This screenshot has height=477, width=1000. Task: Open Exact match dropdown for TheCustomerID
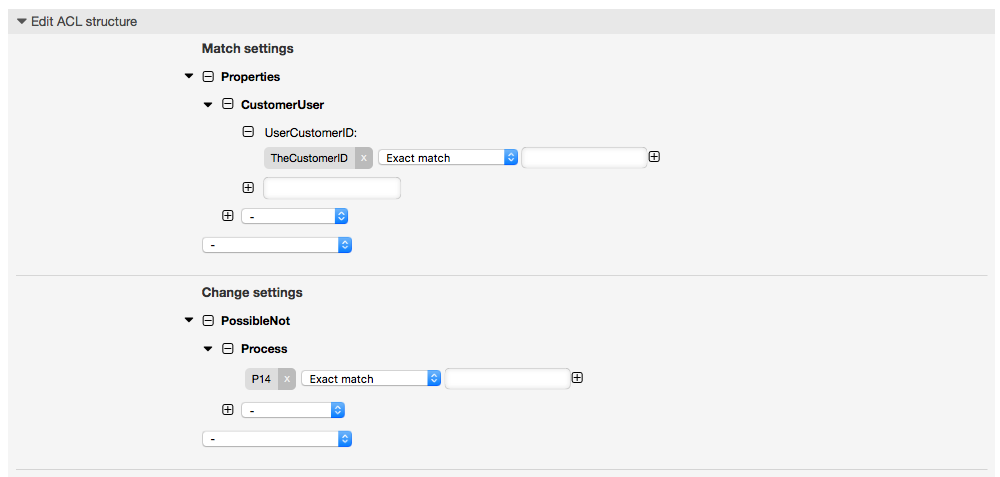447,158
